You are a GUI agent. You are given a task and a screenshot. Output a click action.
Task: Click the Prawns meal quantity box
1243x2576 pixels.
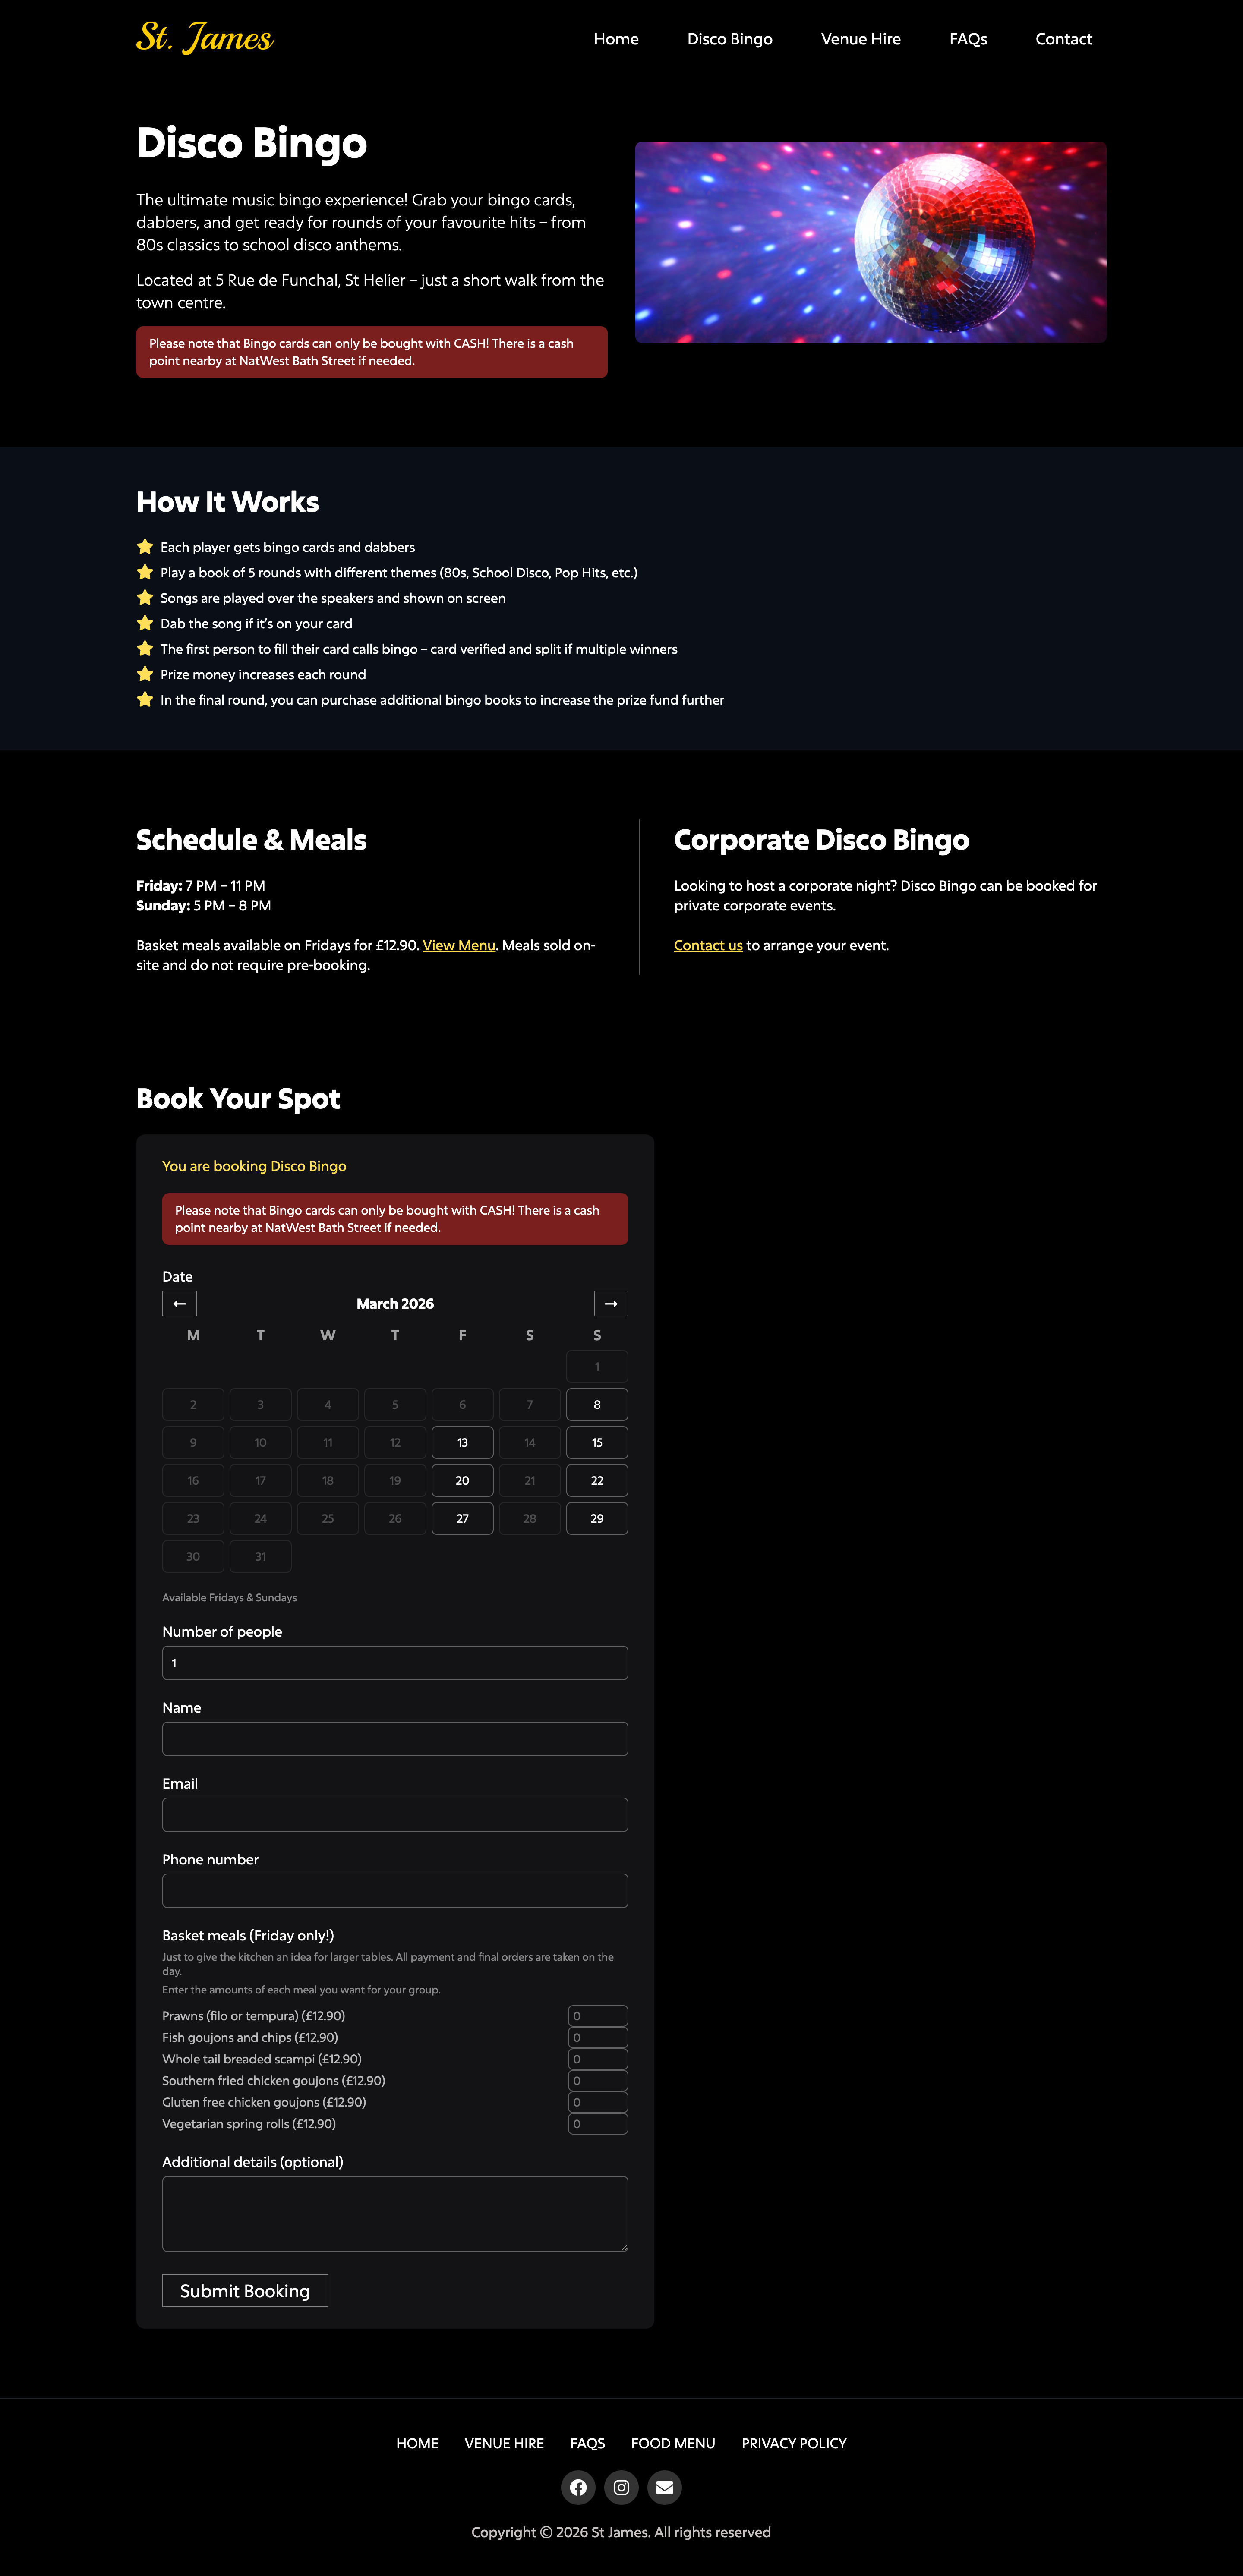597,2016
